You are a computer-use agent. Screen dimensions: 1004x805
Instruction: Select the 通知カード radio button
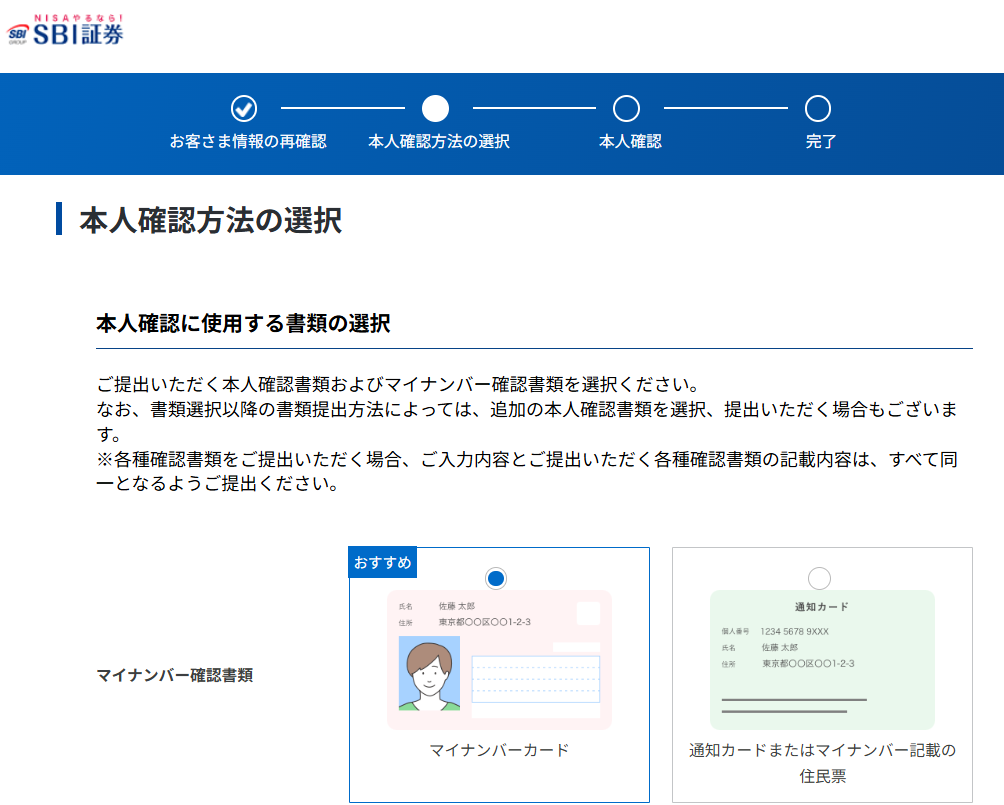coord(819,578)
